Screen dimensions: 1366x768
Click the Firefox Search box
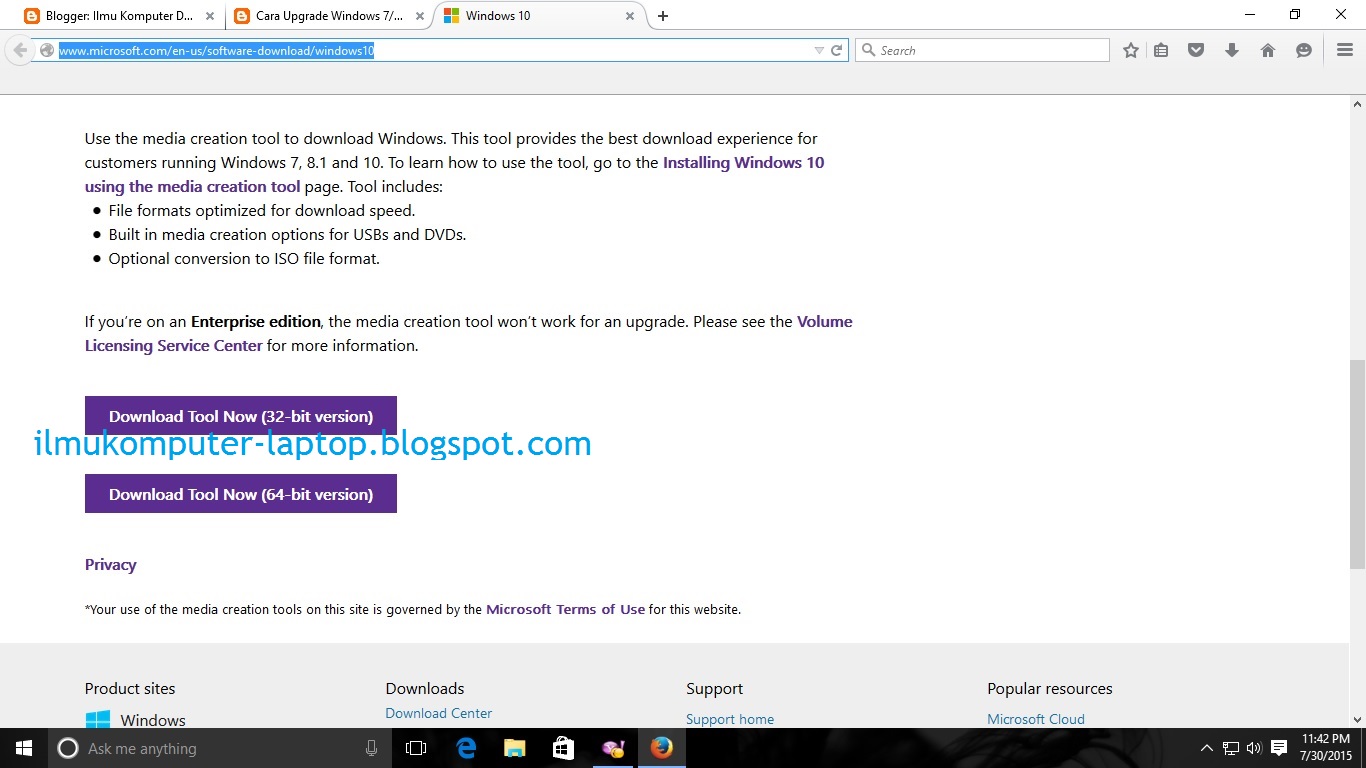[983, 50]
